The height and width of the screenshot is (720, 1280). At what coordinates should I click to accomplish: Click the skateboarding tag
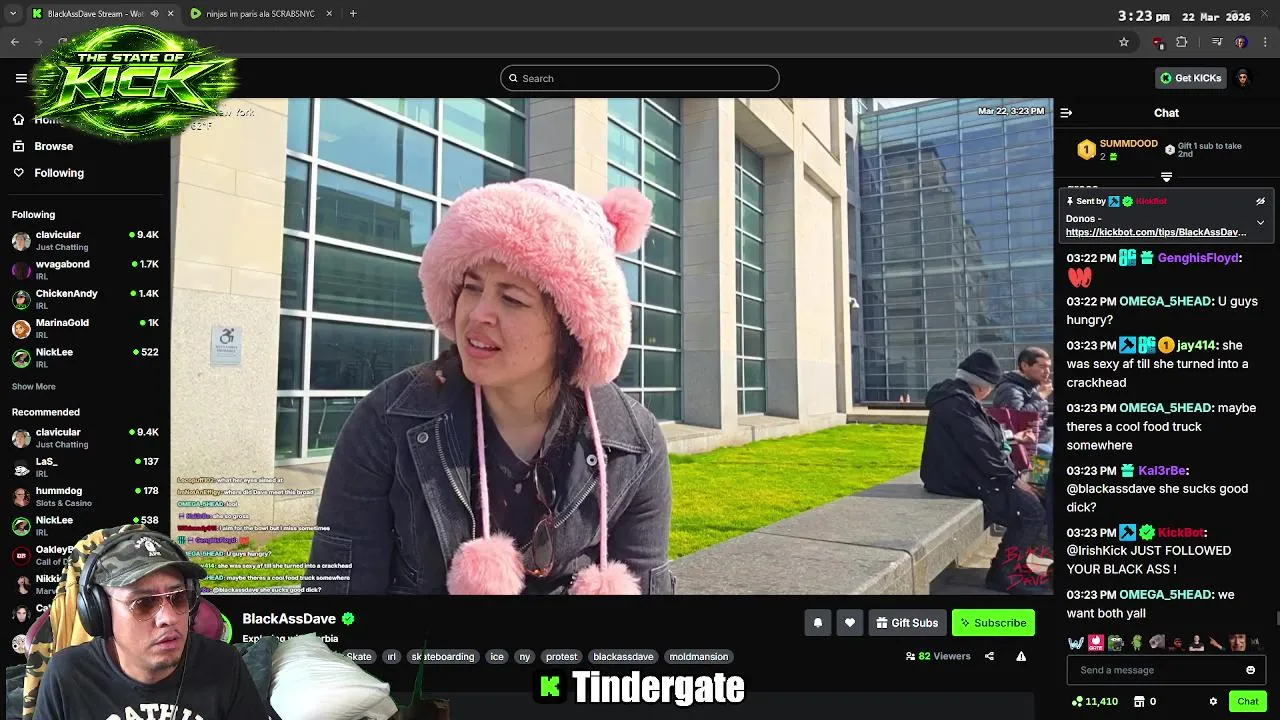pyautogui.click(x=442, y=657)
